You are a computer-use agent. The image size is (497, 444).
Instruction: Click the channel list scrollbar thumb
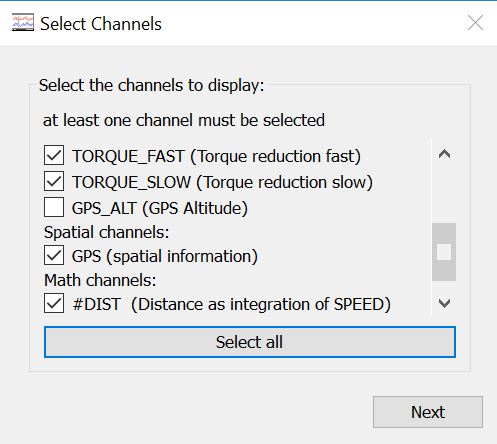point(444,252)
